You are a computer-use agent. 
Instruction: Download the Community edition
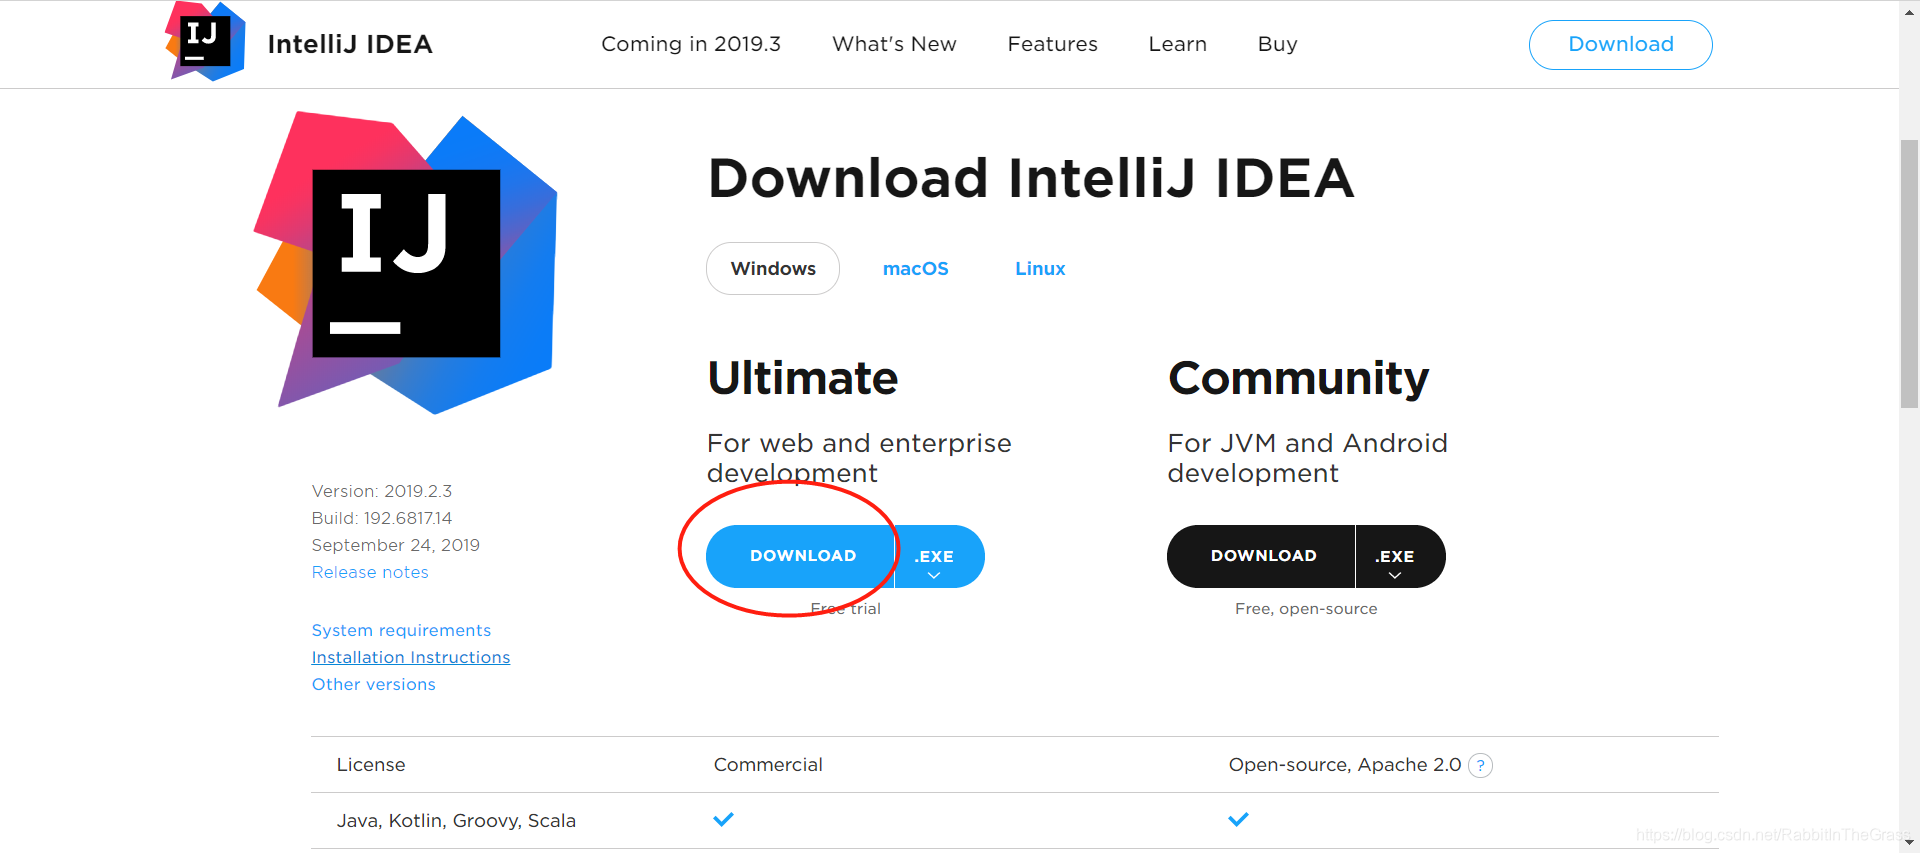(1261, 556)
